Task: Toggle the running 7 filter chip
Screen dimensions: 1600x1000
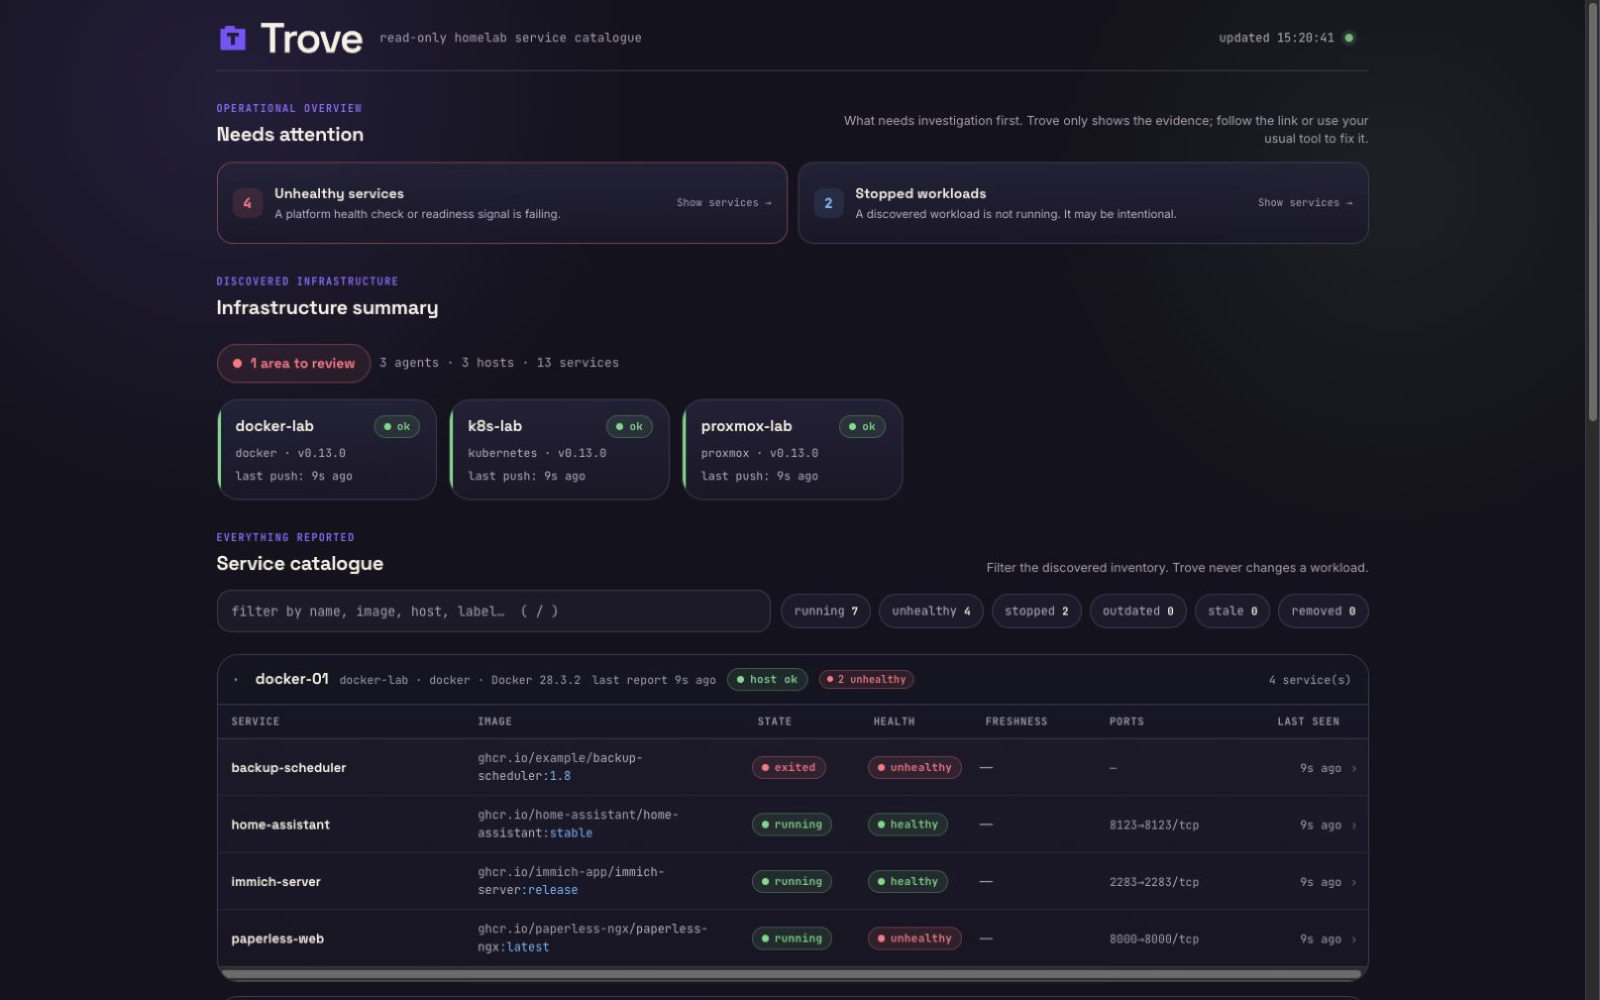Action: pyautogui.click(x=826, y=611)
